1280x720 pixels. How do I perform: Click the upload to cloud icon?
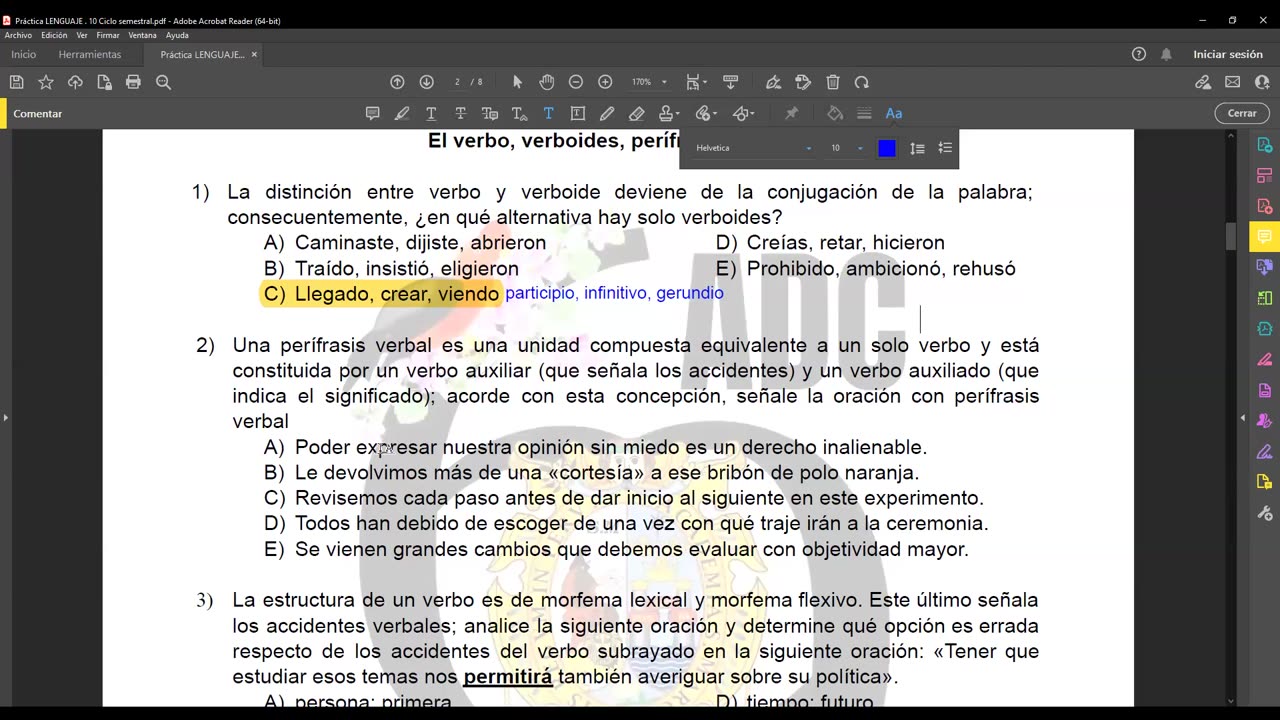(x=75, y=82)
